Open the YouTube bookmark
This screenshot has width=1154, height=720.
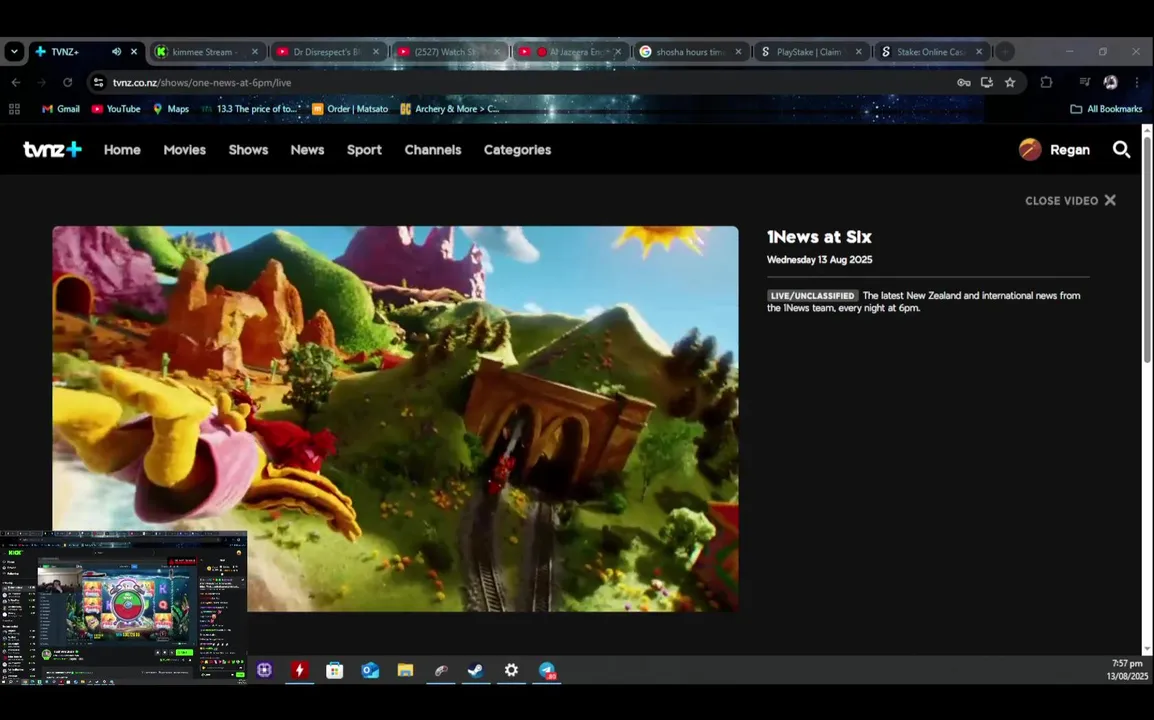tap(116, 109)
